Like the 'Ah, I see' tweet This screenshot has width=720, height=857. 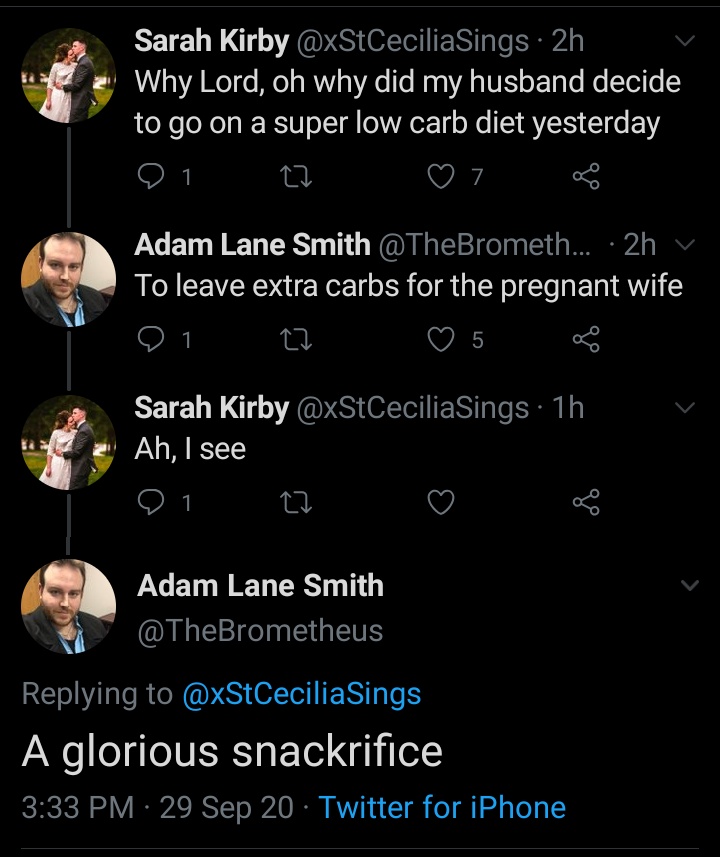441,503
